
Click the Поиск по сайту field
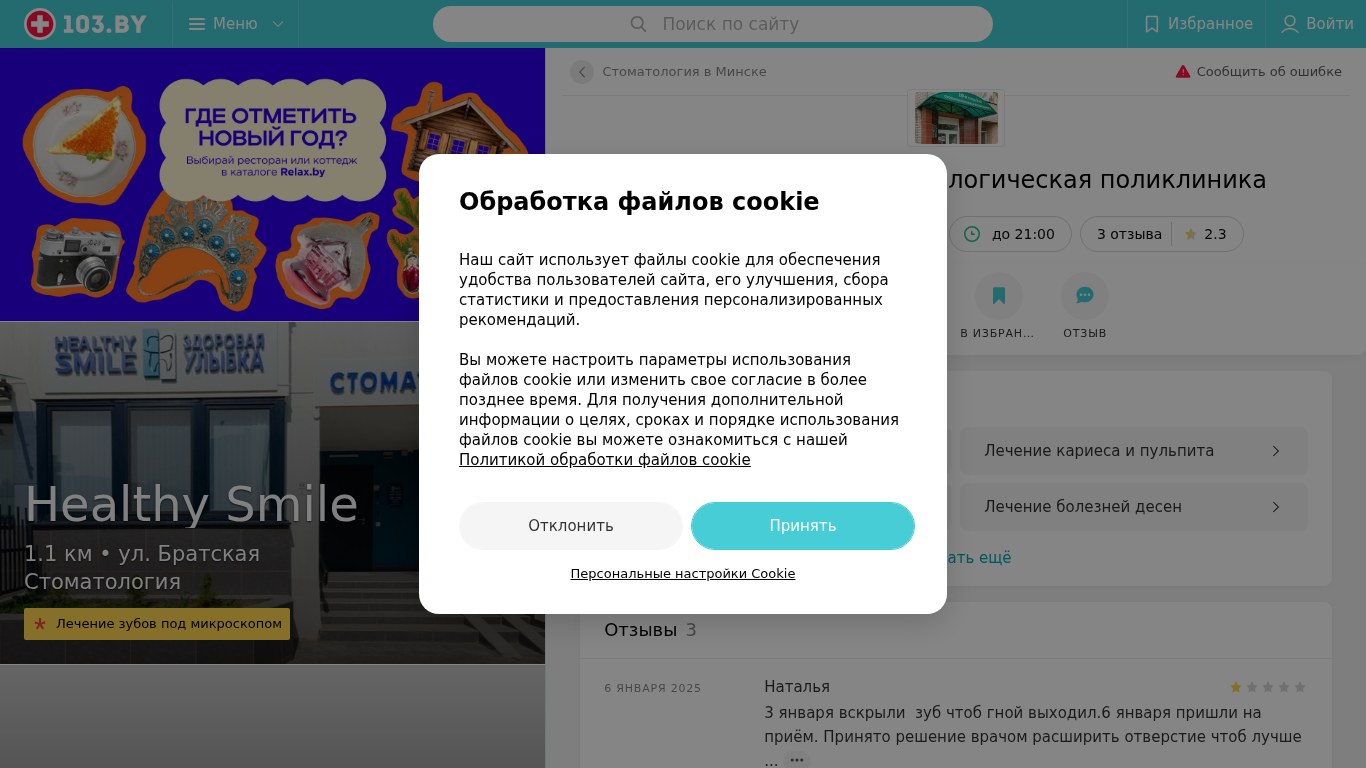pos(713,24)
